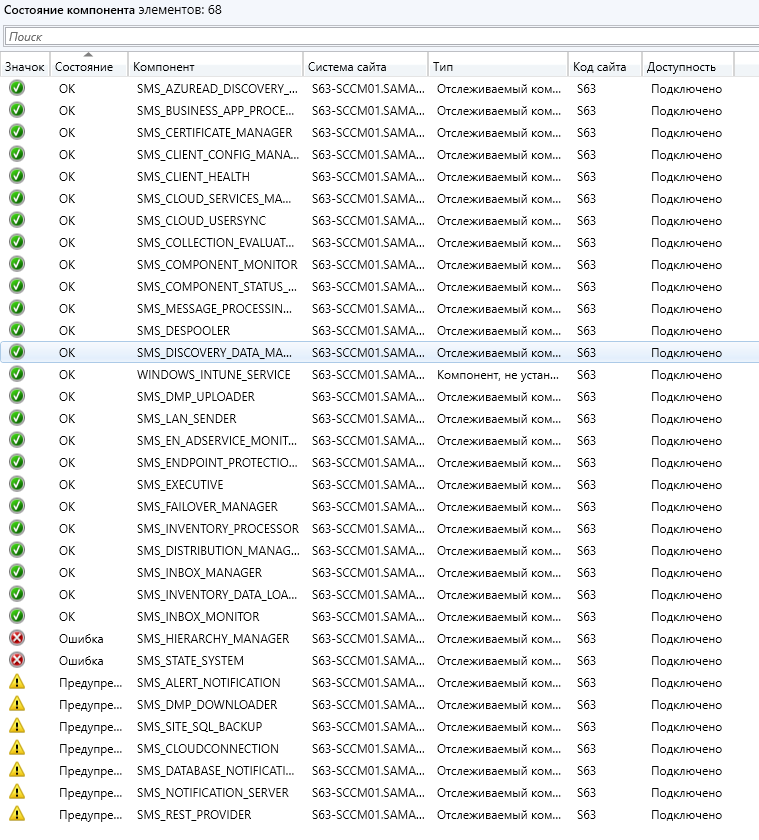The height and width of the screenshot is (840, 759).
Task: Select the SMS_INVENTORY_DATA_LOA component name
Action: (216, 595)
